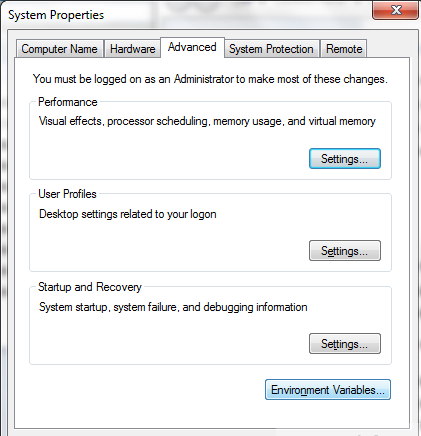Open the Environment Variables dialog
This screenshot has width=421, height=436.
pyautogui.click(x=328, y=390)
